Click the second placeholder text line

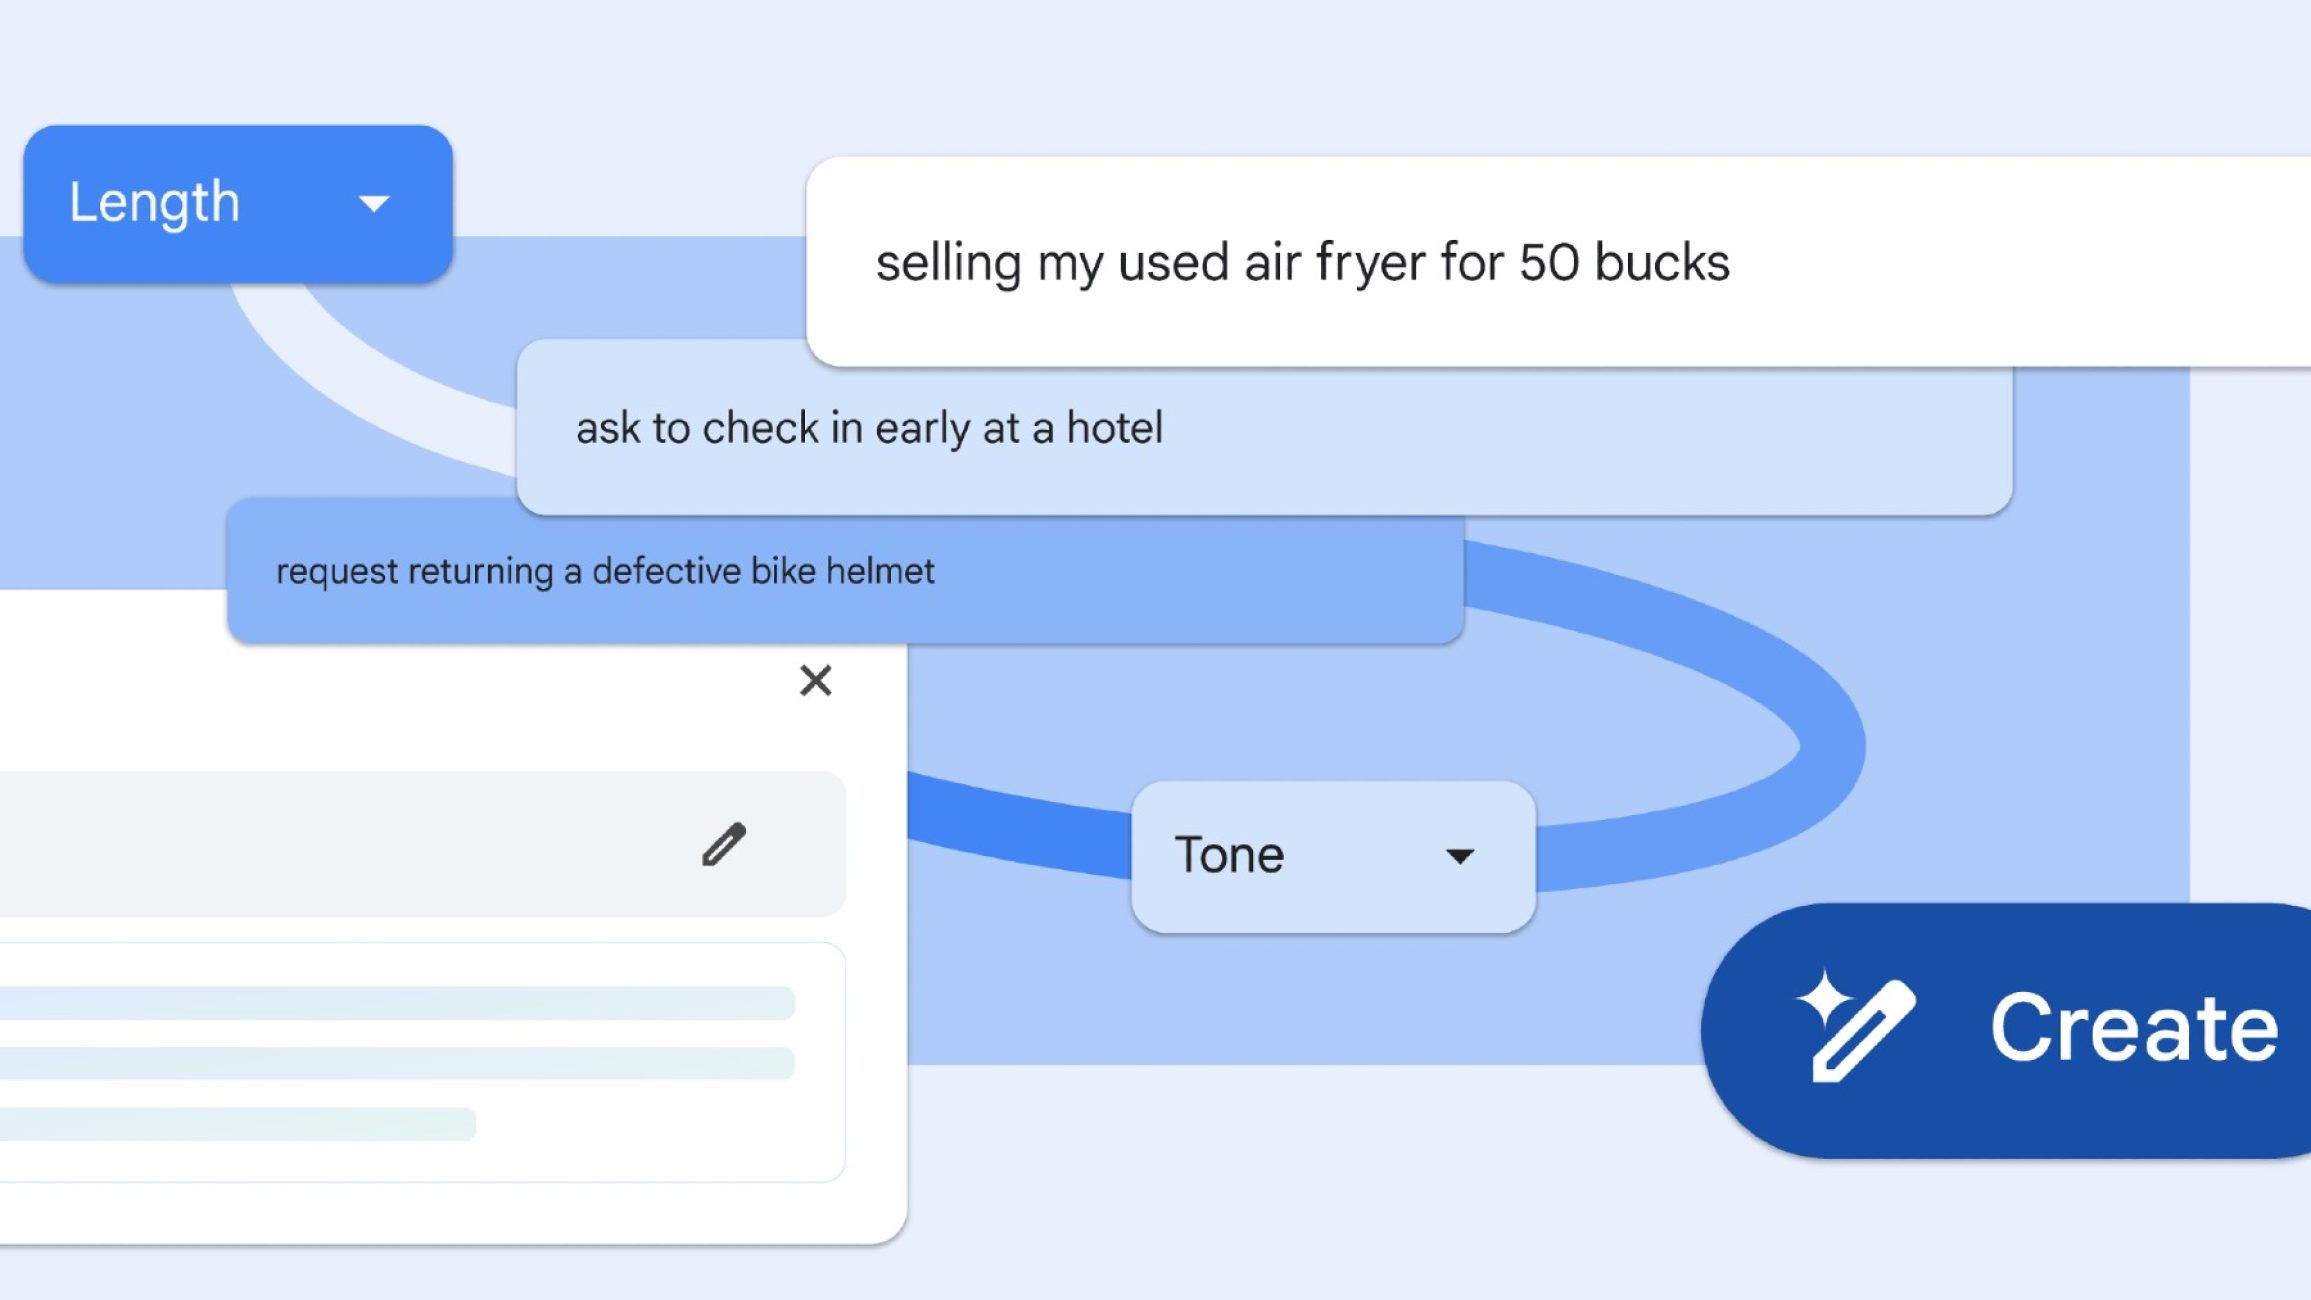point(397,1063)
